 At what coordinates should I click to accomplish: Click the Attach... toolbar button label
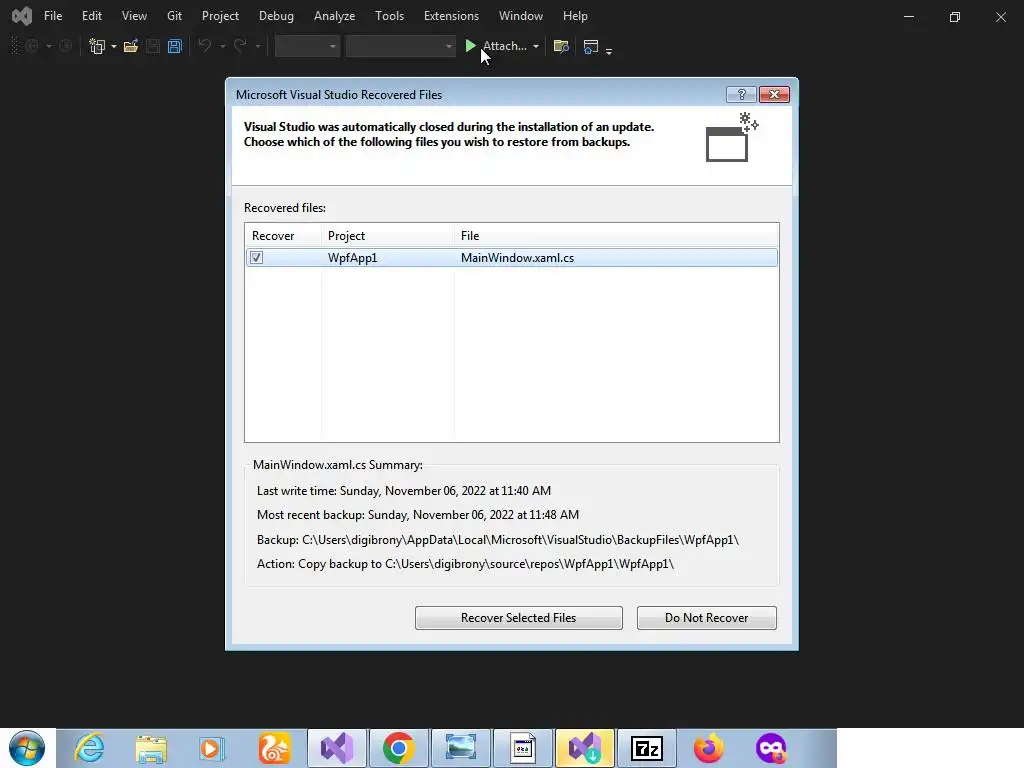[x=504, y=46]
